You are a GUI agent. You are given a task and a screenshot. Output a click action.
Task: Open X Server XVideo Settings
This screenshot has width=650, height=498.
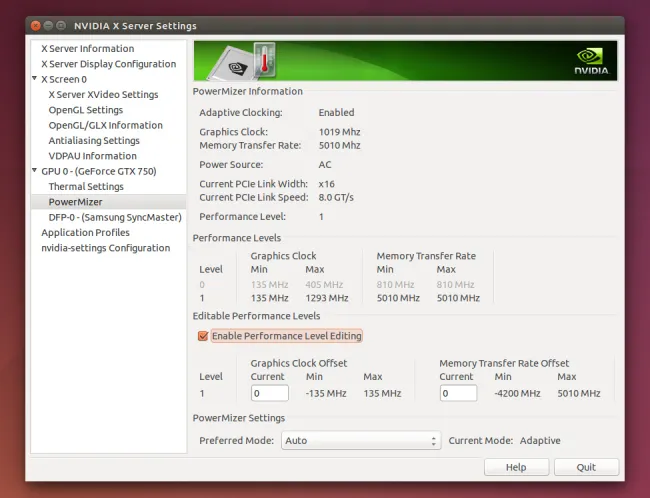pos(103,95)
